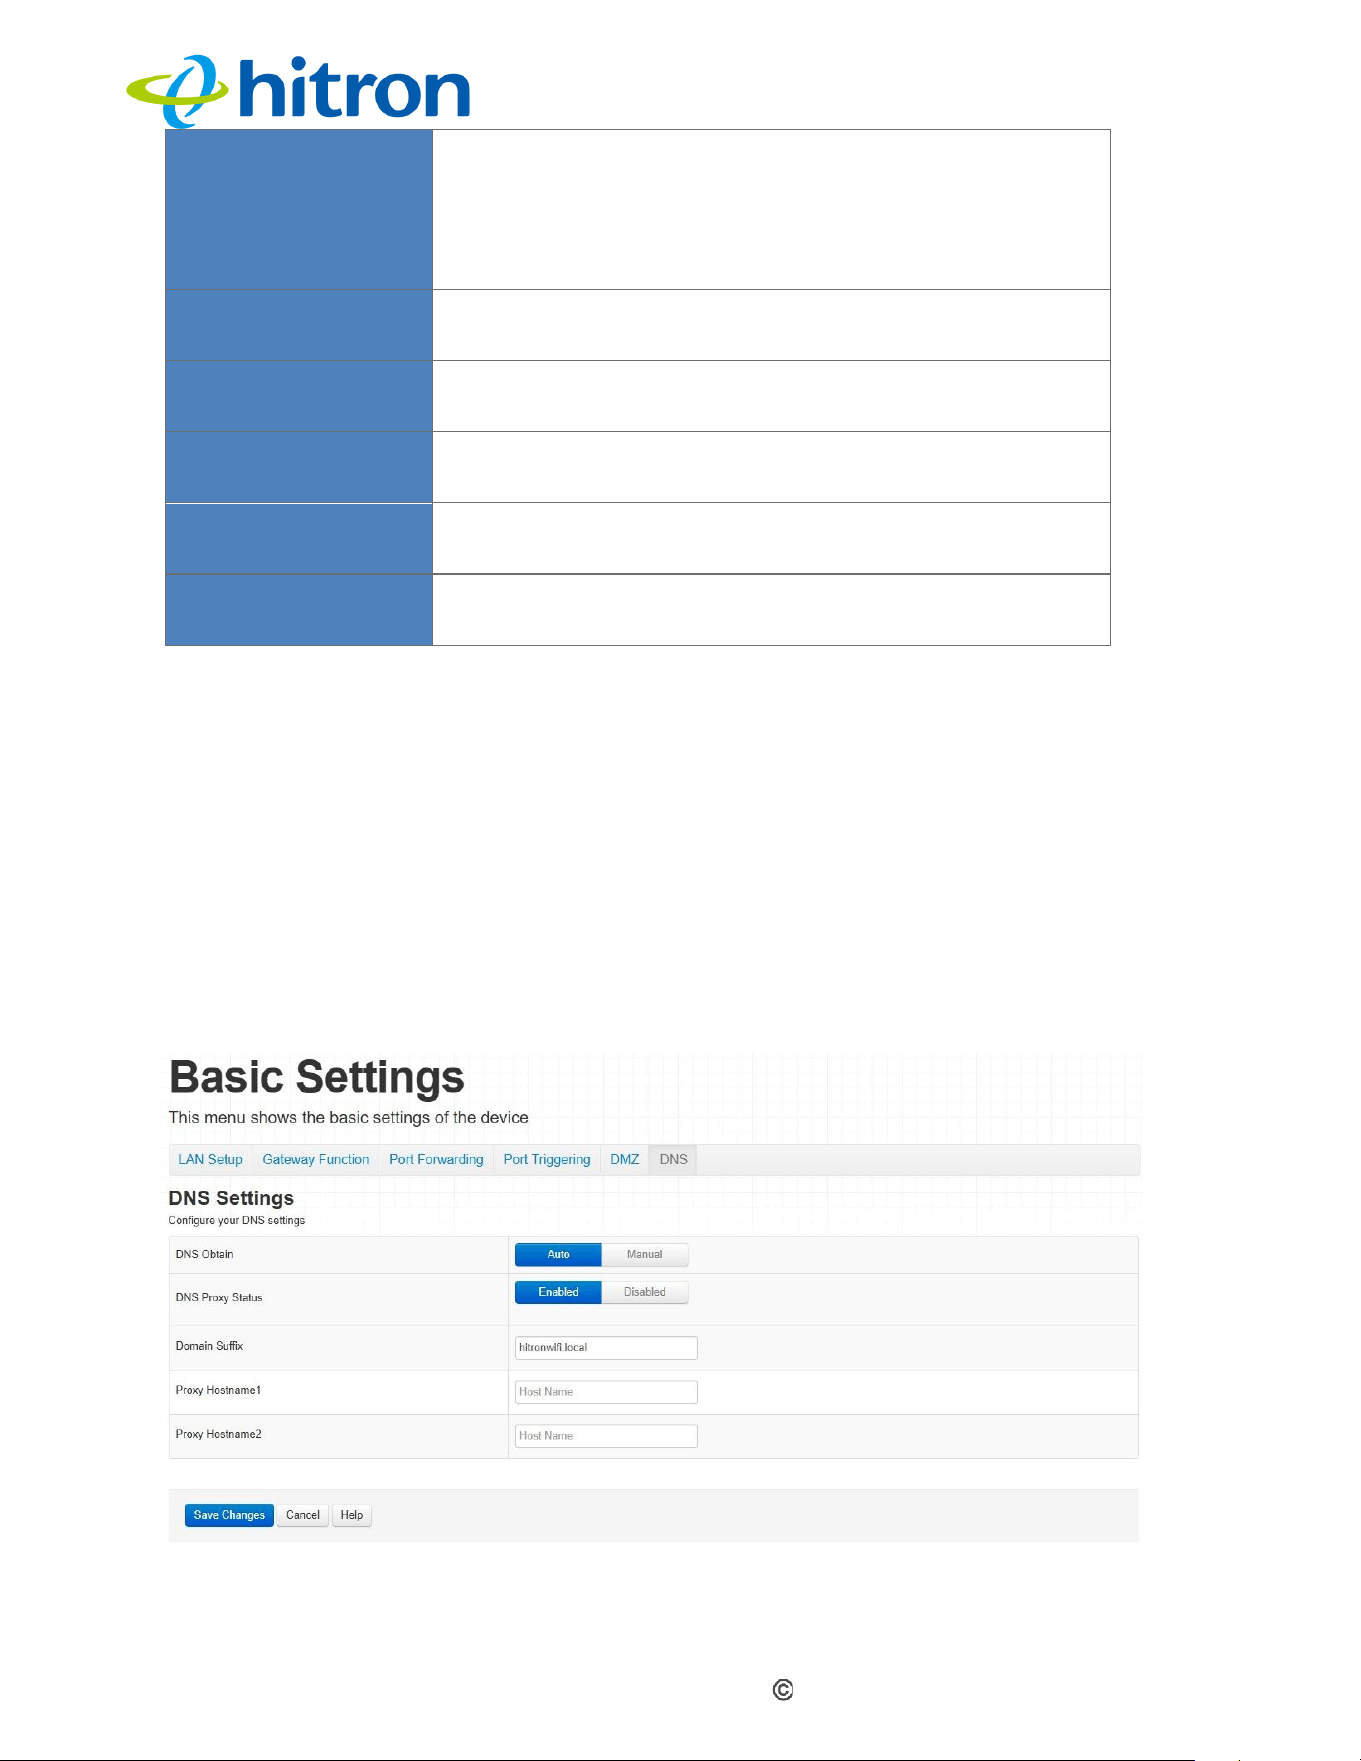This screenshot has height=1761, width=1361.
Task: Click the Save Changes button
Action: pyautogui.click(x=229, y=1515)
